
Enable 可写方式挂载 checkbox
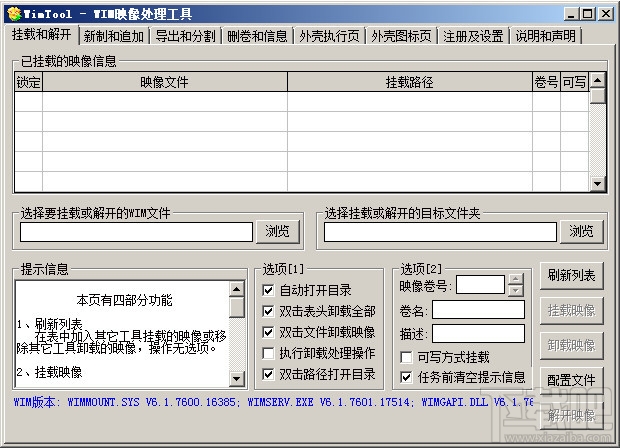(x=406, y=357)
